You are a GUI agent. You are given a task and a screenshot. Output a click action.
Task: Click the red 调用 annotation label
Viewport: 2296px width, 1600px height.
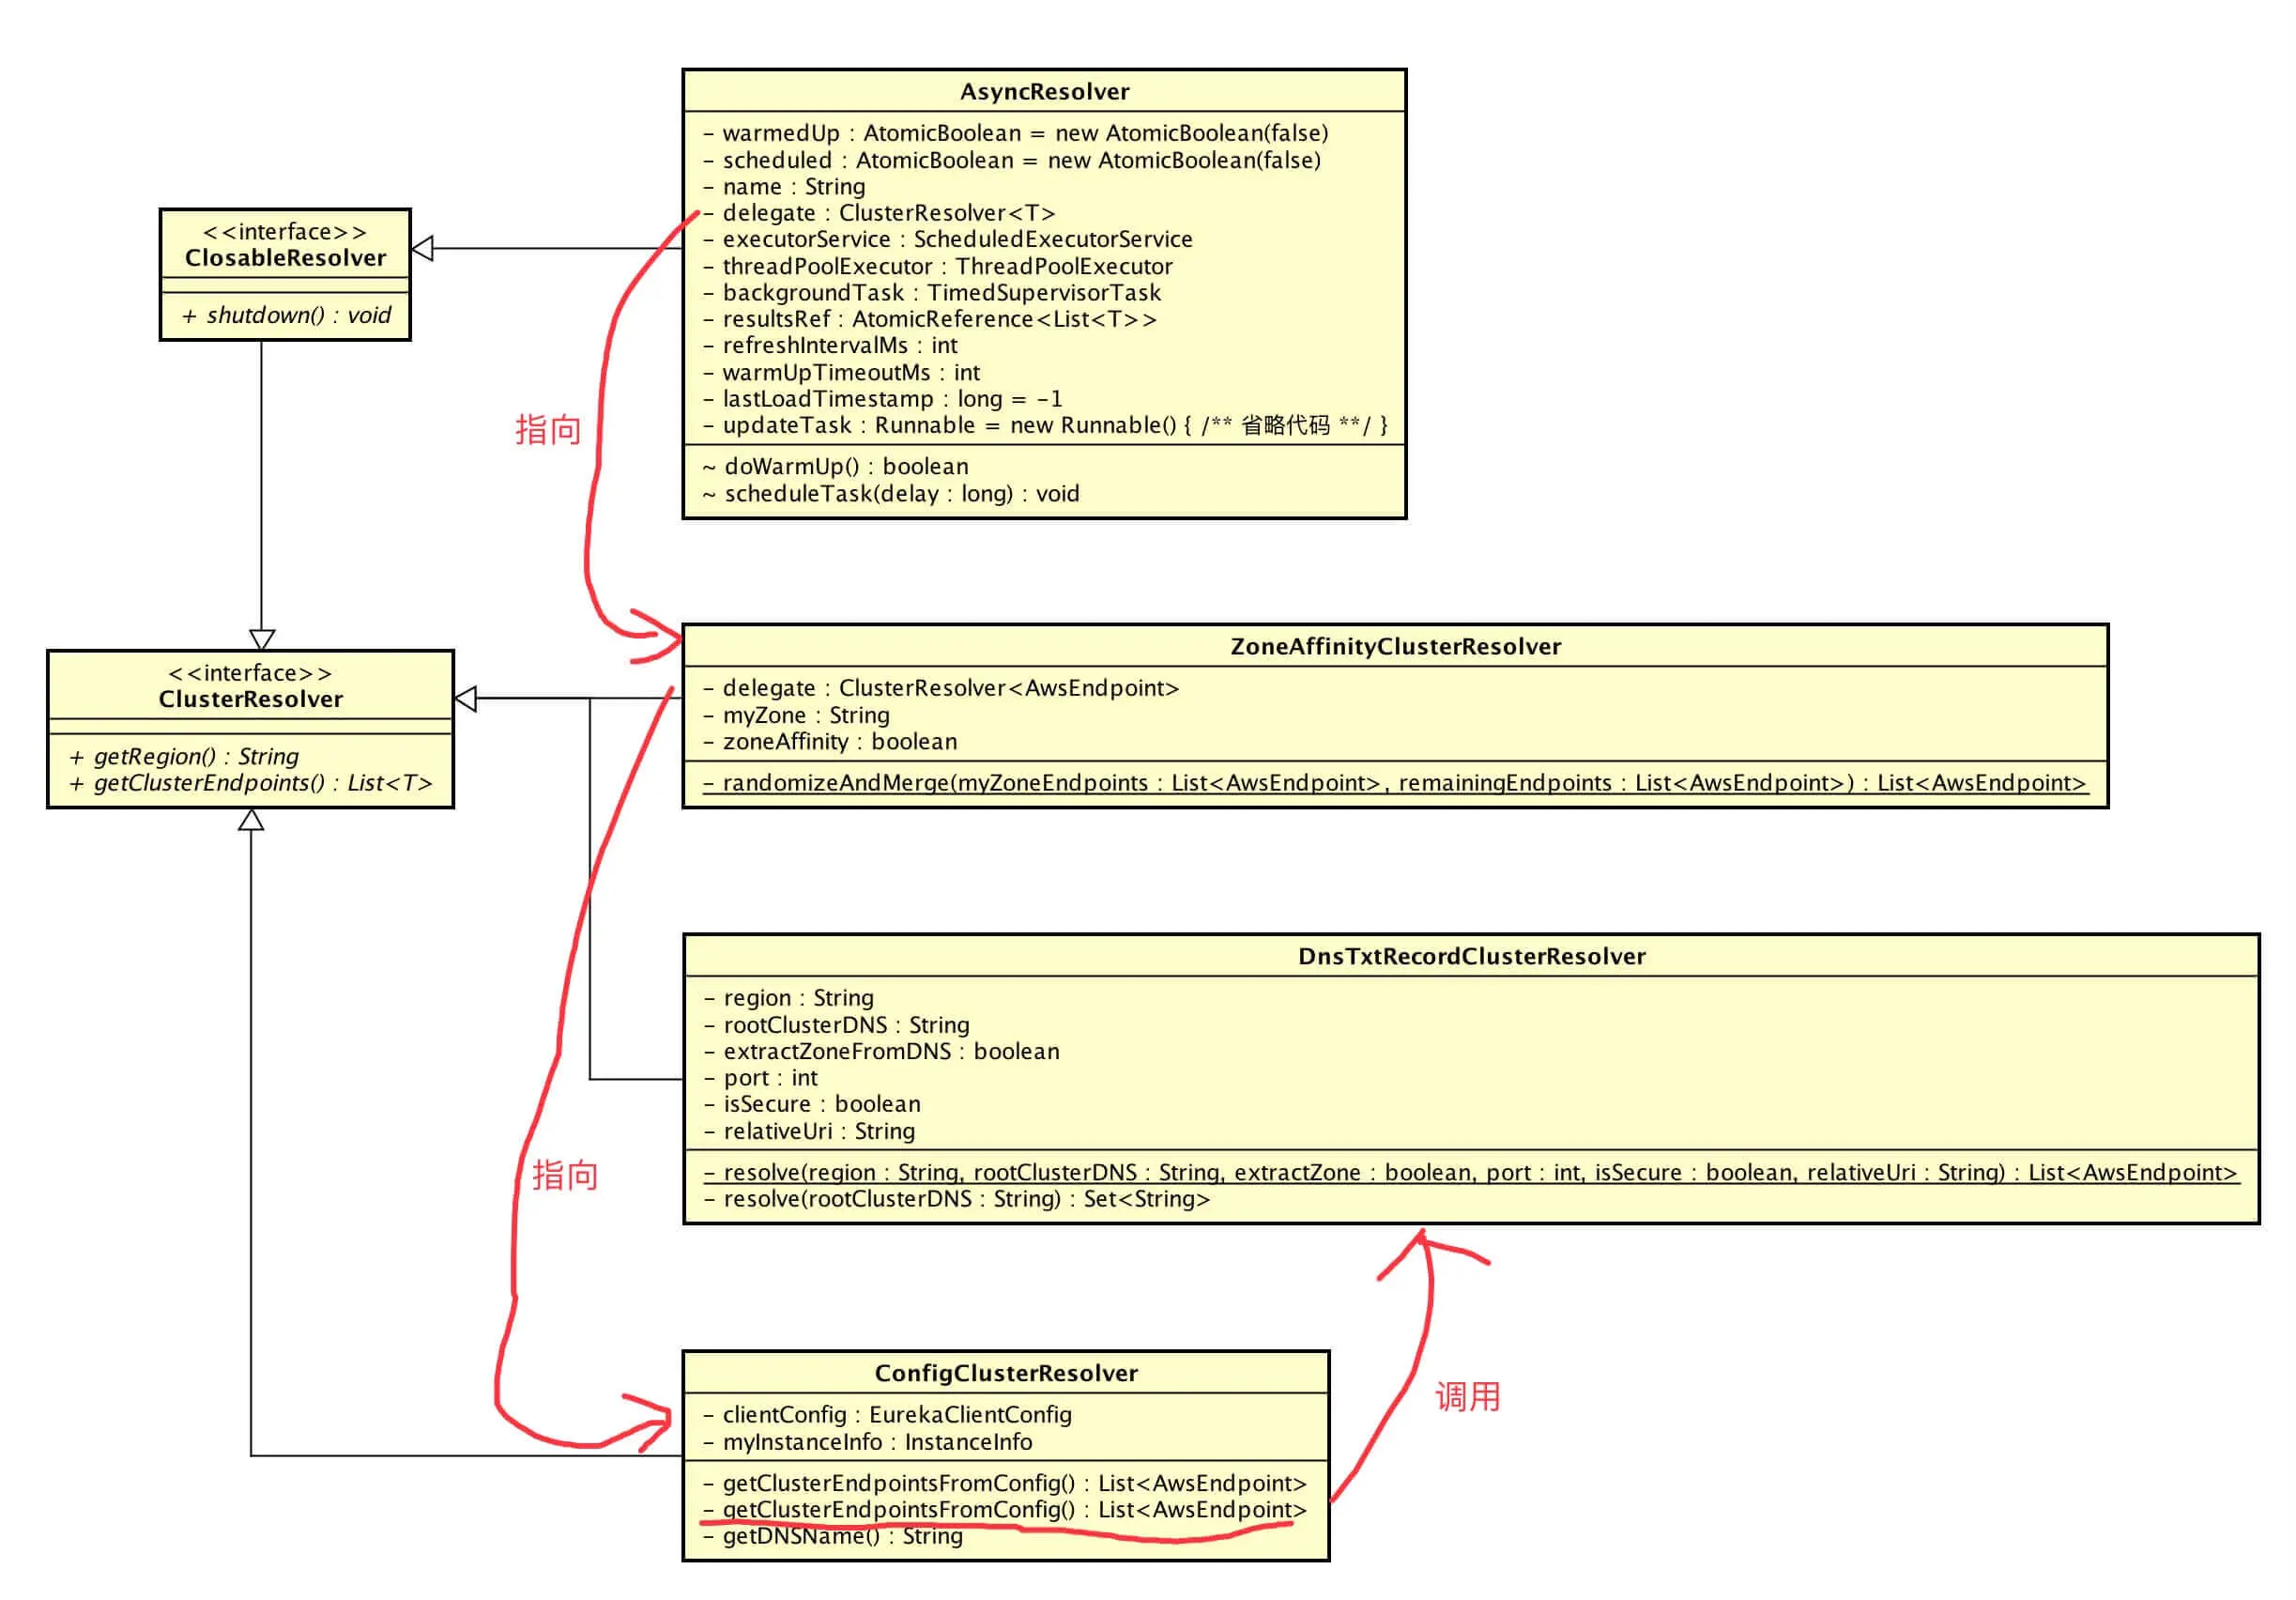pyautogui.click(x=1467, y=1397)
